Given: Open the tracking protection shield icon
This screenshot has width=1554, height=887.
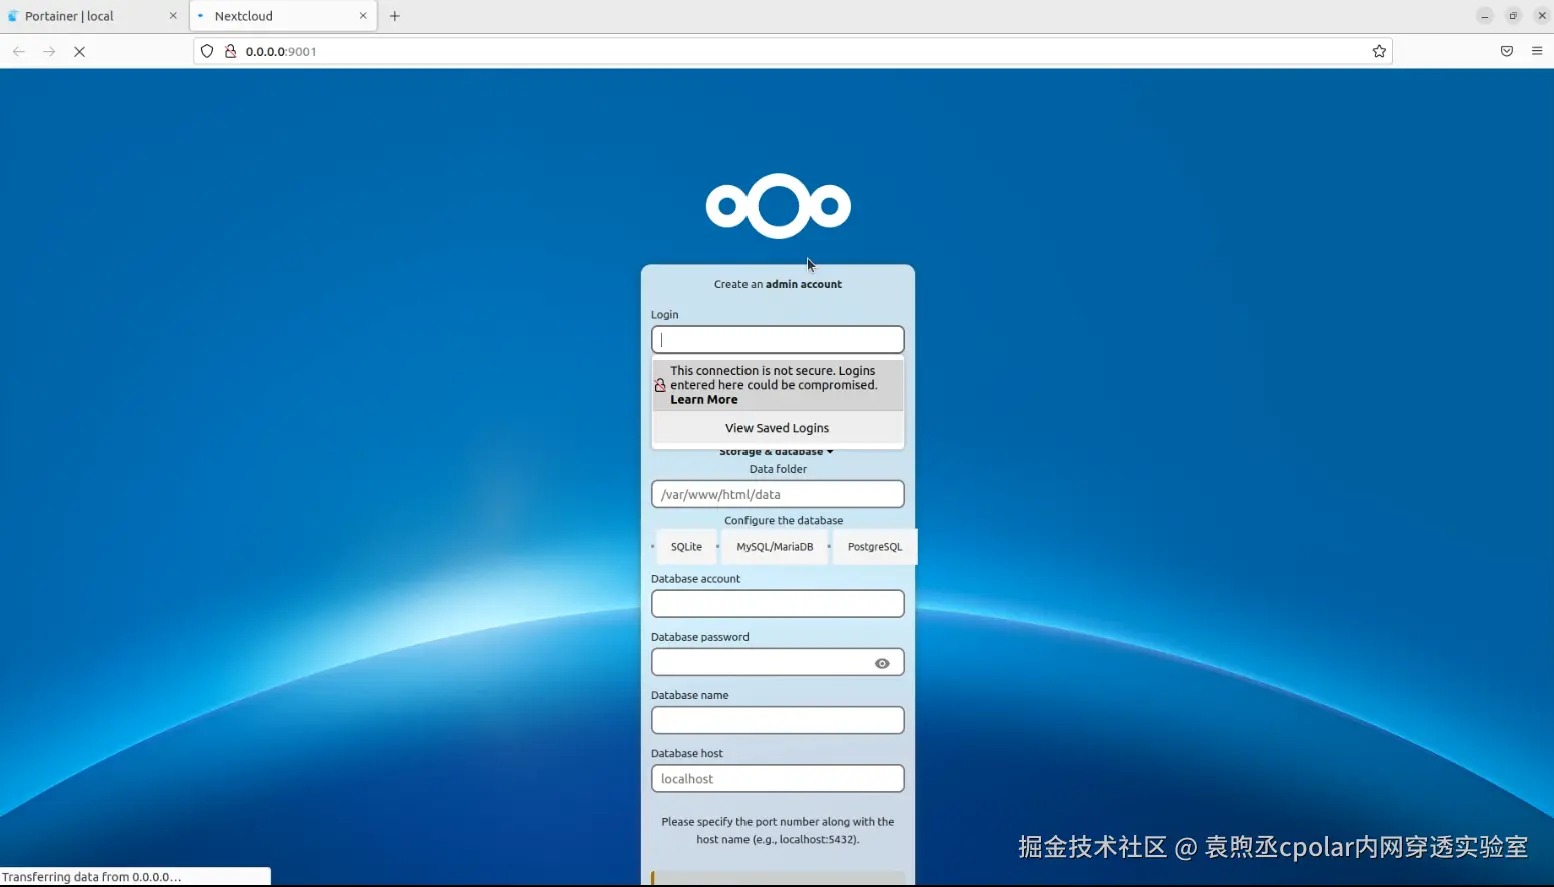Looking at the screenshot, I should pos(207,51).
